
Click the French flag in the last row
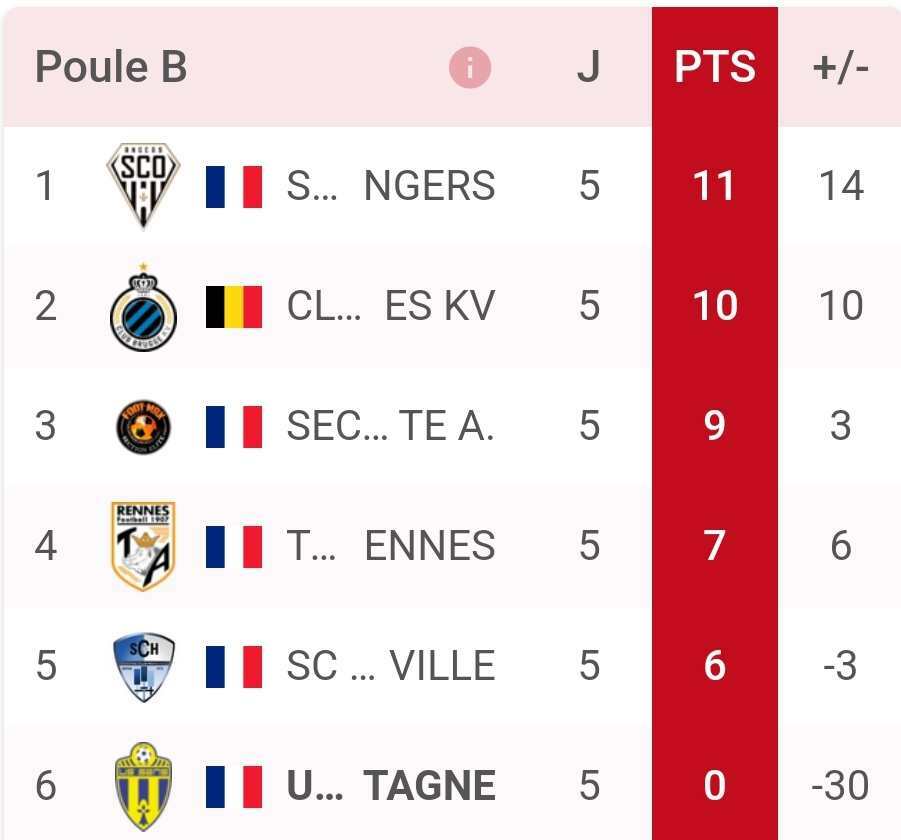pos(234,786)
